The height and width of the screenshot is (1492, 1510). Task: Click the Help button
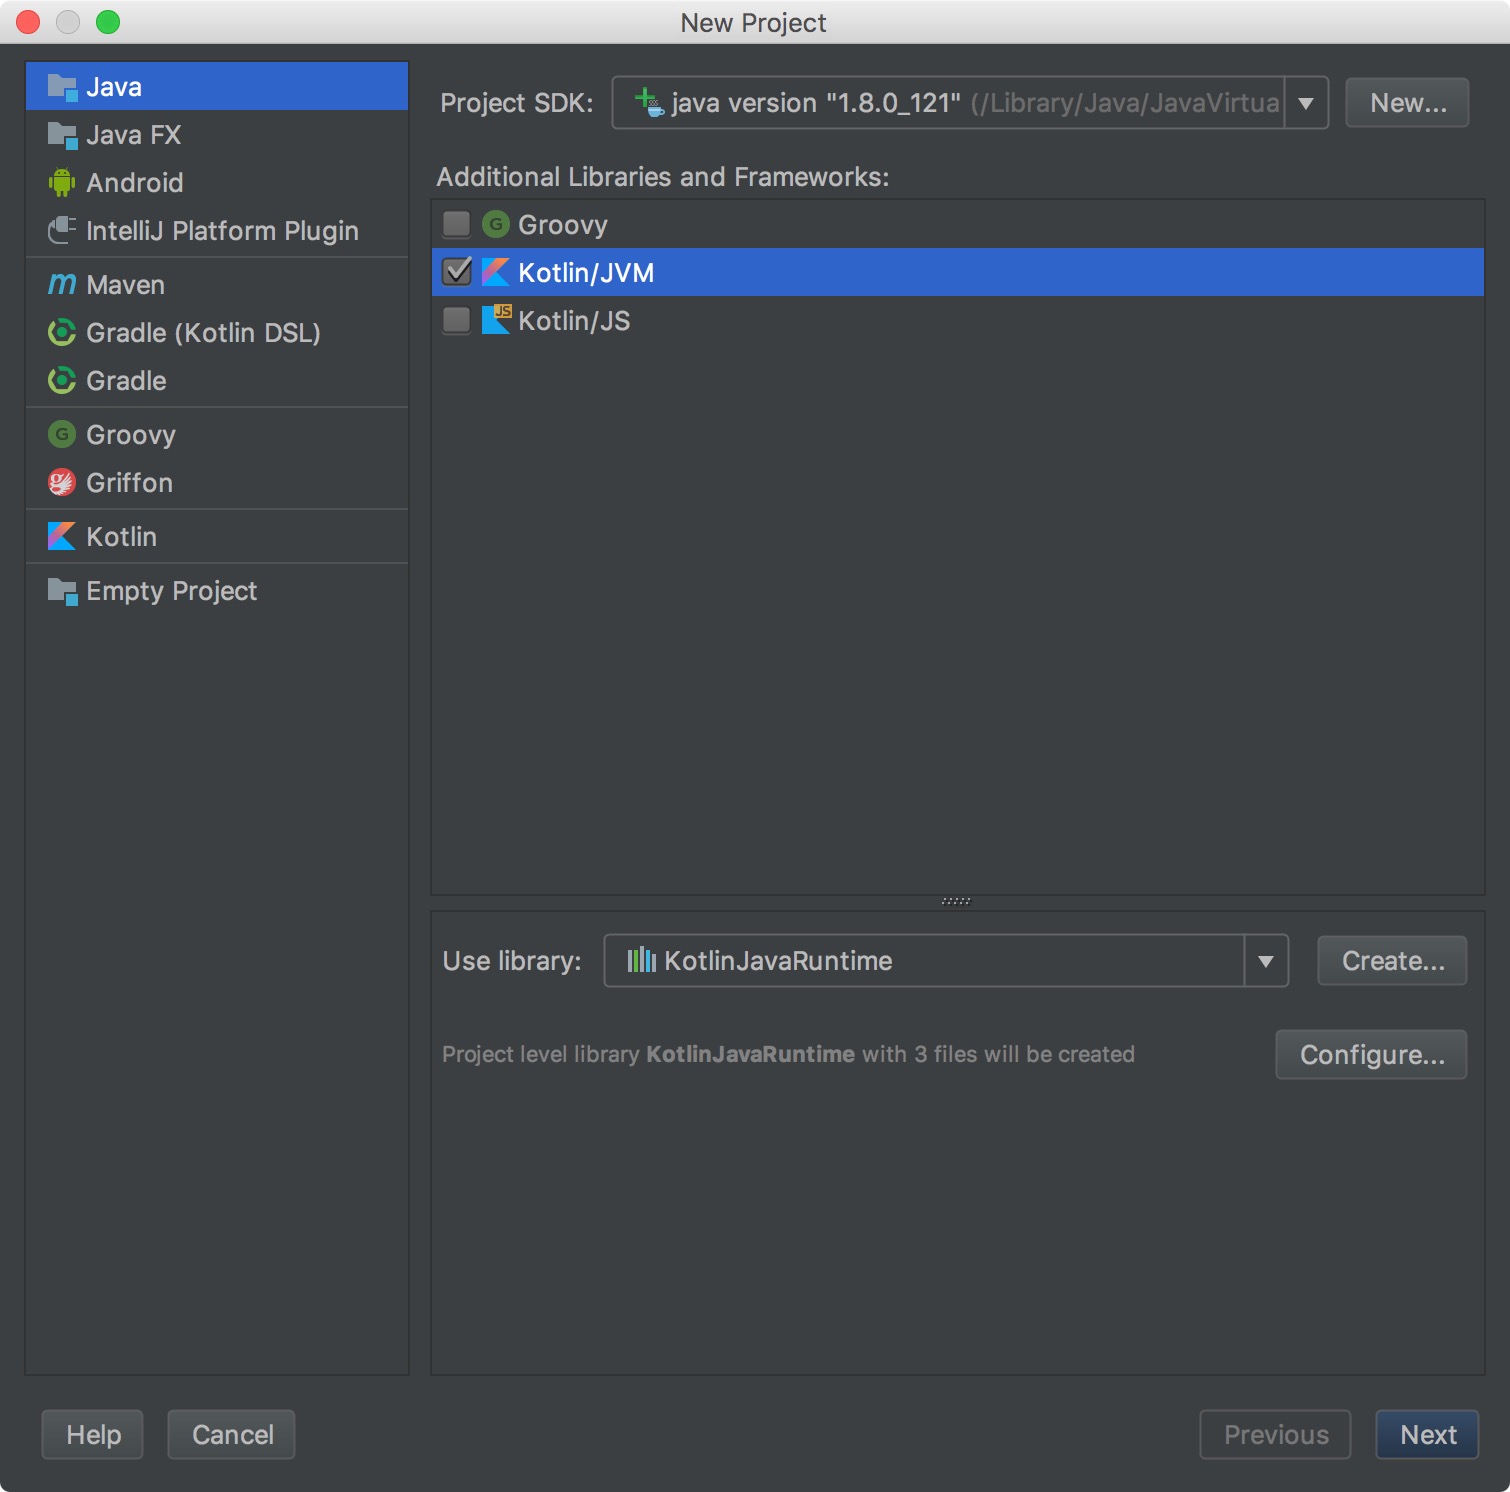92,1434
